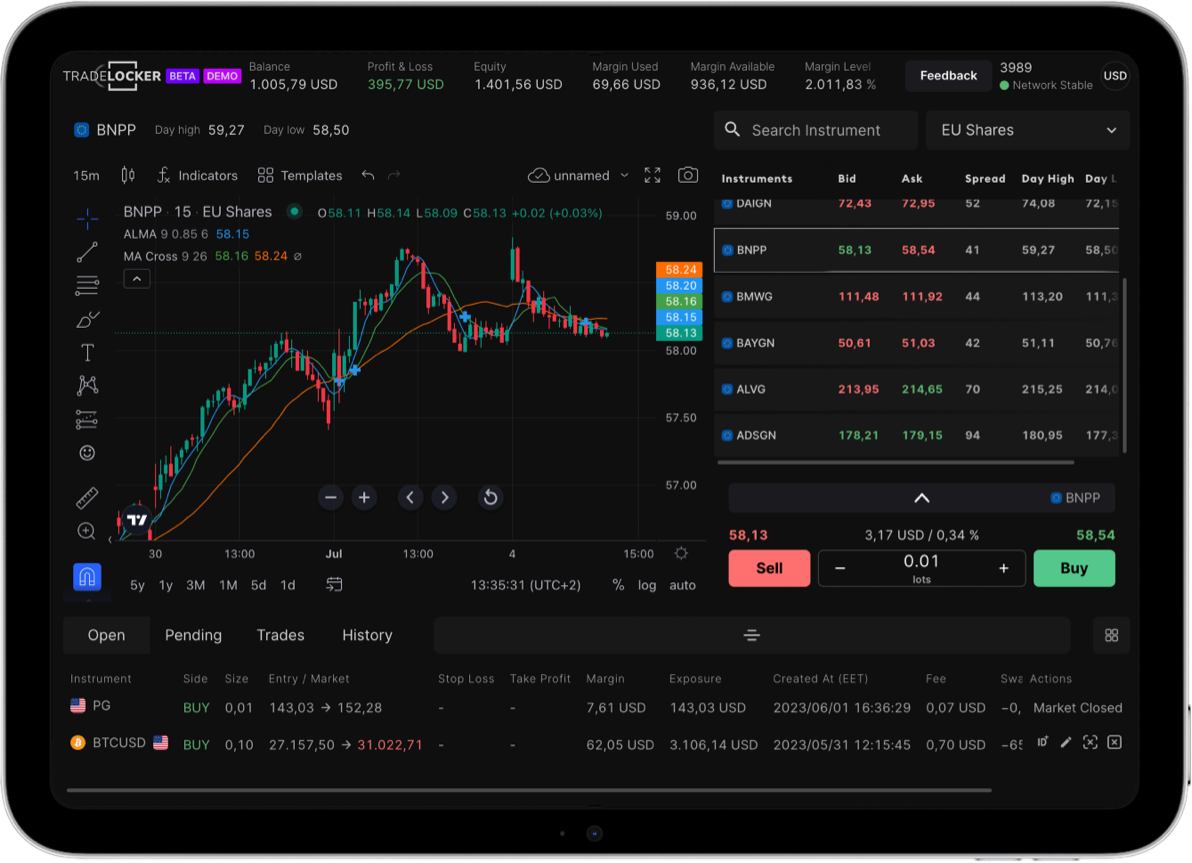
Task: Open TradingView logo link
Action: (137, 520)
